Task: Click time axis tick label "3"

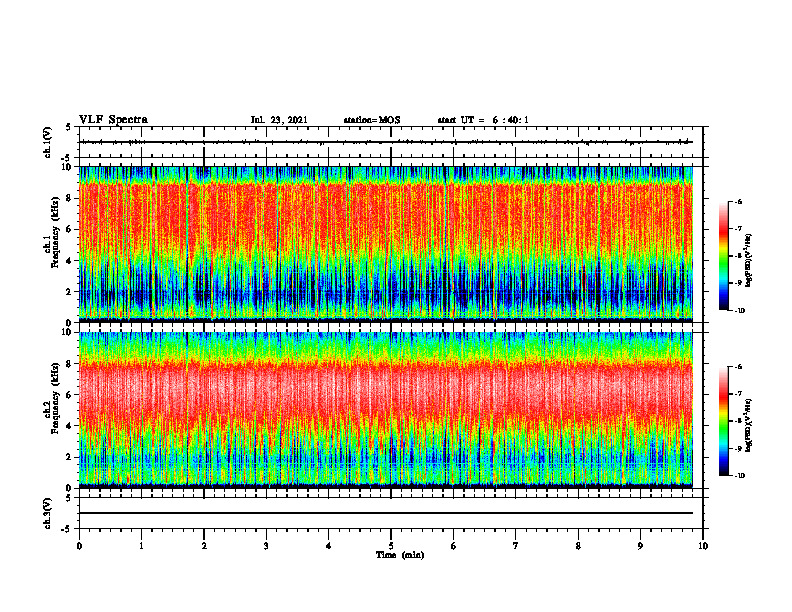Action: [x=266, y=546]
